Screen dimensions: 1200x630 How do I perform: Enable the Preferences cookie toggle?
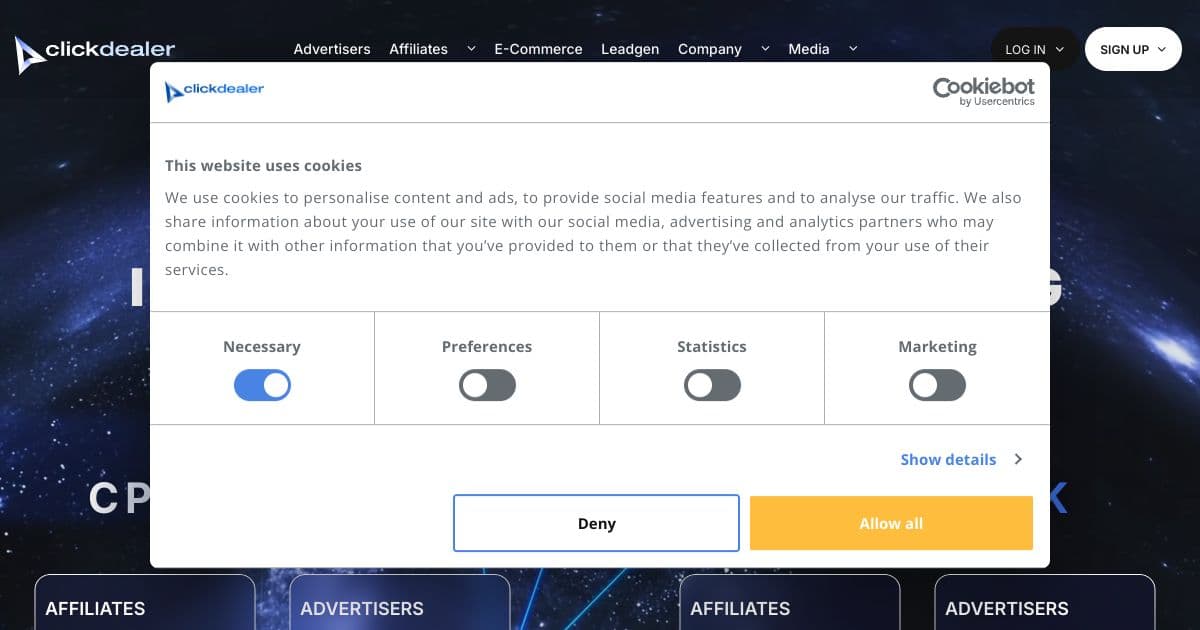click(487, 385)
